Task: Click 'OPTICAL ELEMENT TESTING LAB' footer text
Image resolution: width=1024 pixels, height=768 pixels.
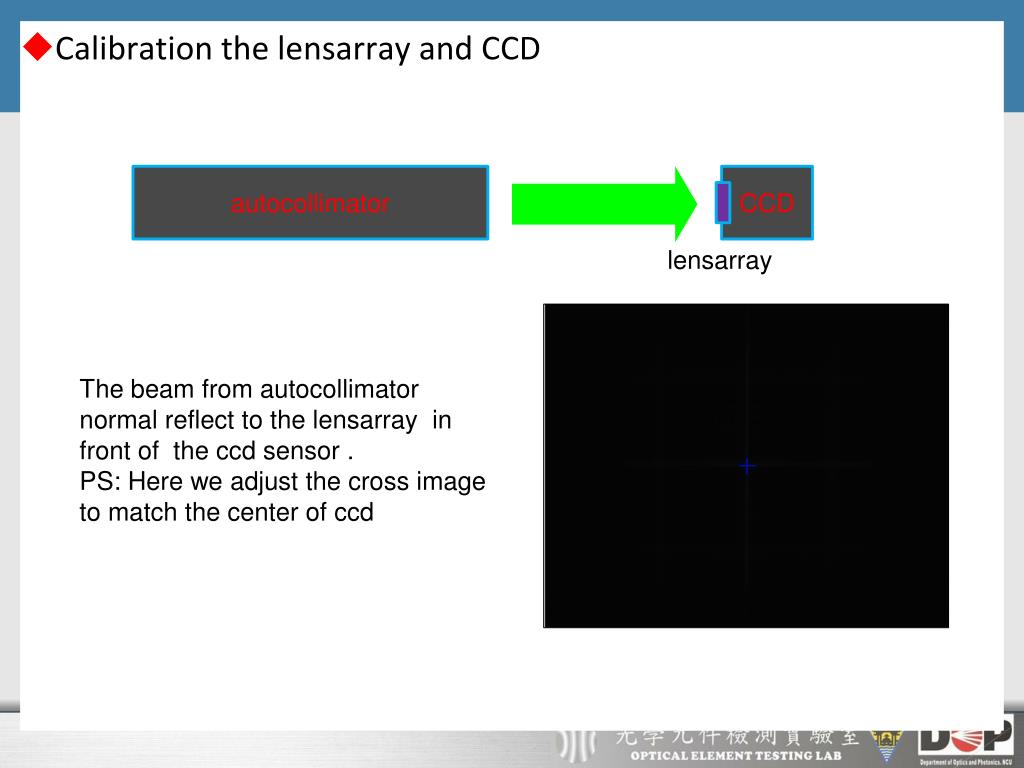Action: click(736, 756)
